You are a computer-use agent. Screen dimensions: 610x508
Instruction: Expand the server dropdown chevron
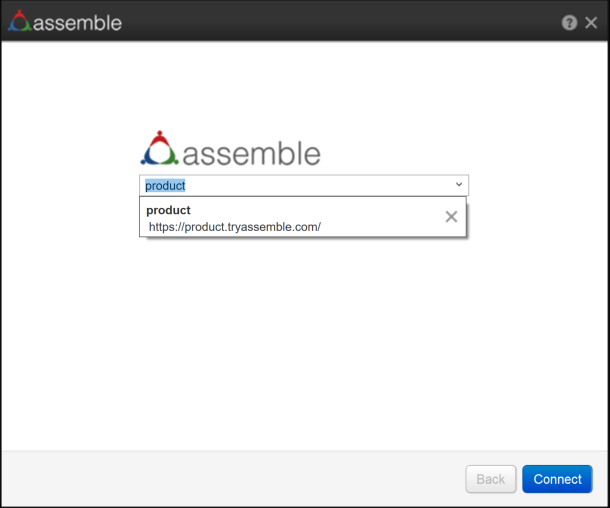coord(458,185)
